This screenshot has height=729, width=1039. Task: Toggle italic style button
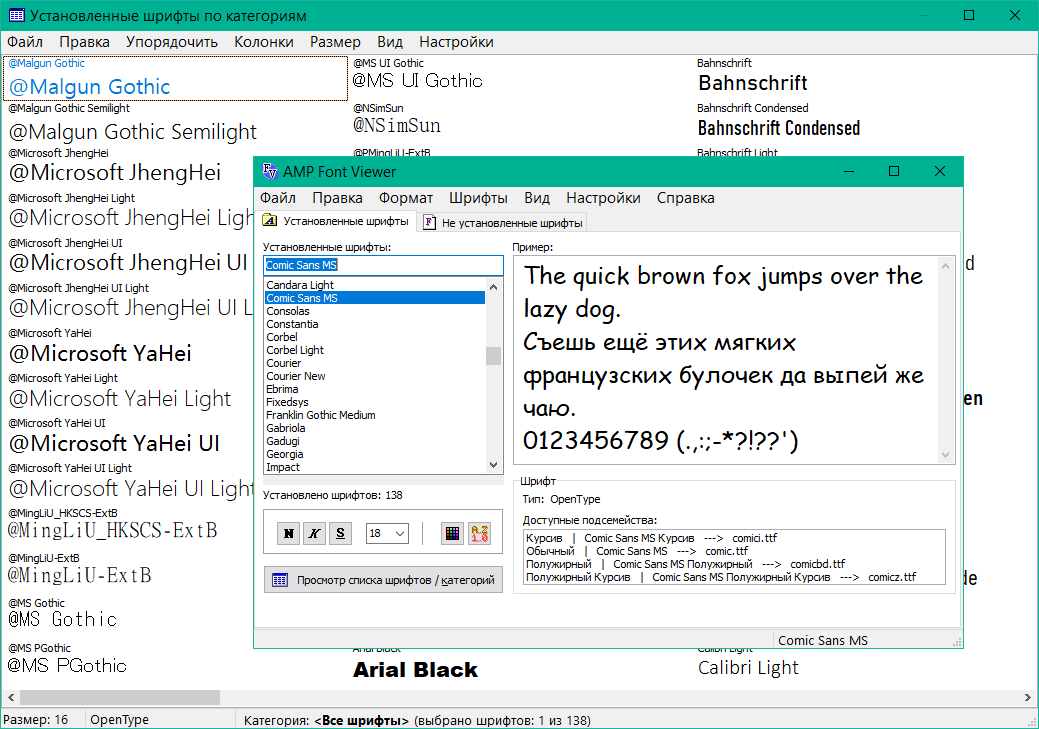point(315,533)
